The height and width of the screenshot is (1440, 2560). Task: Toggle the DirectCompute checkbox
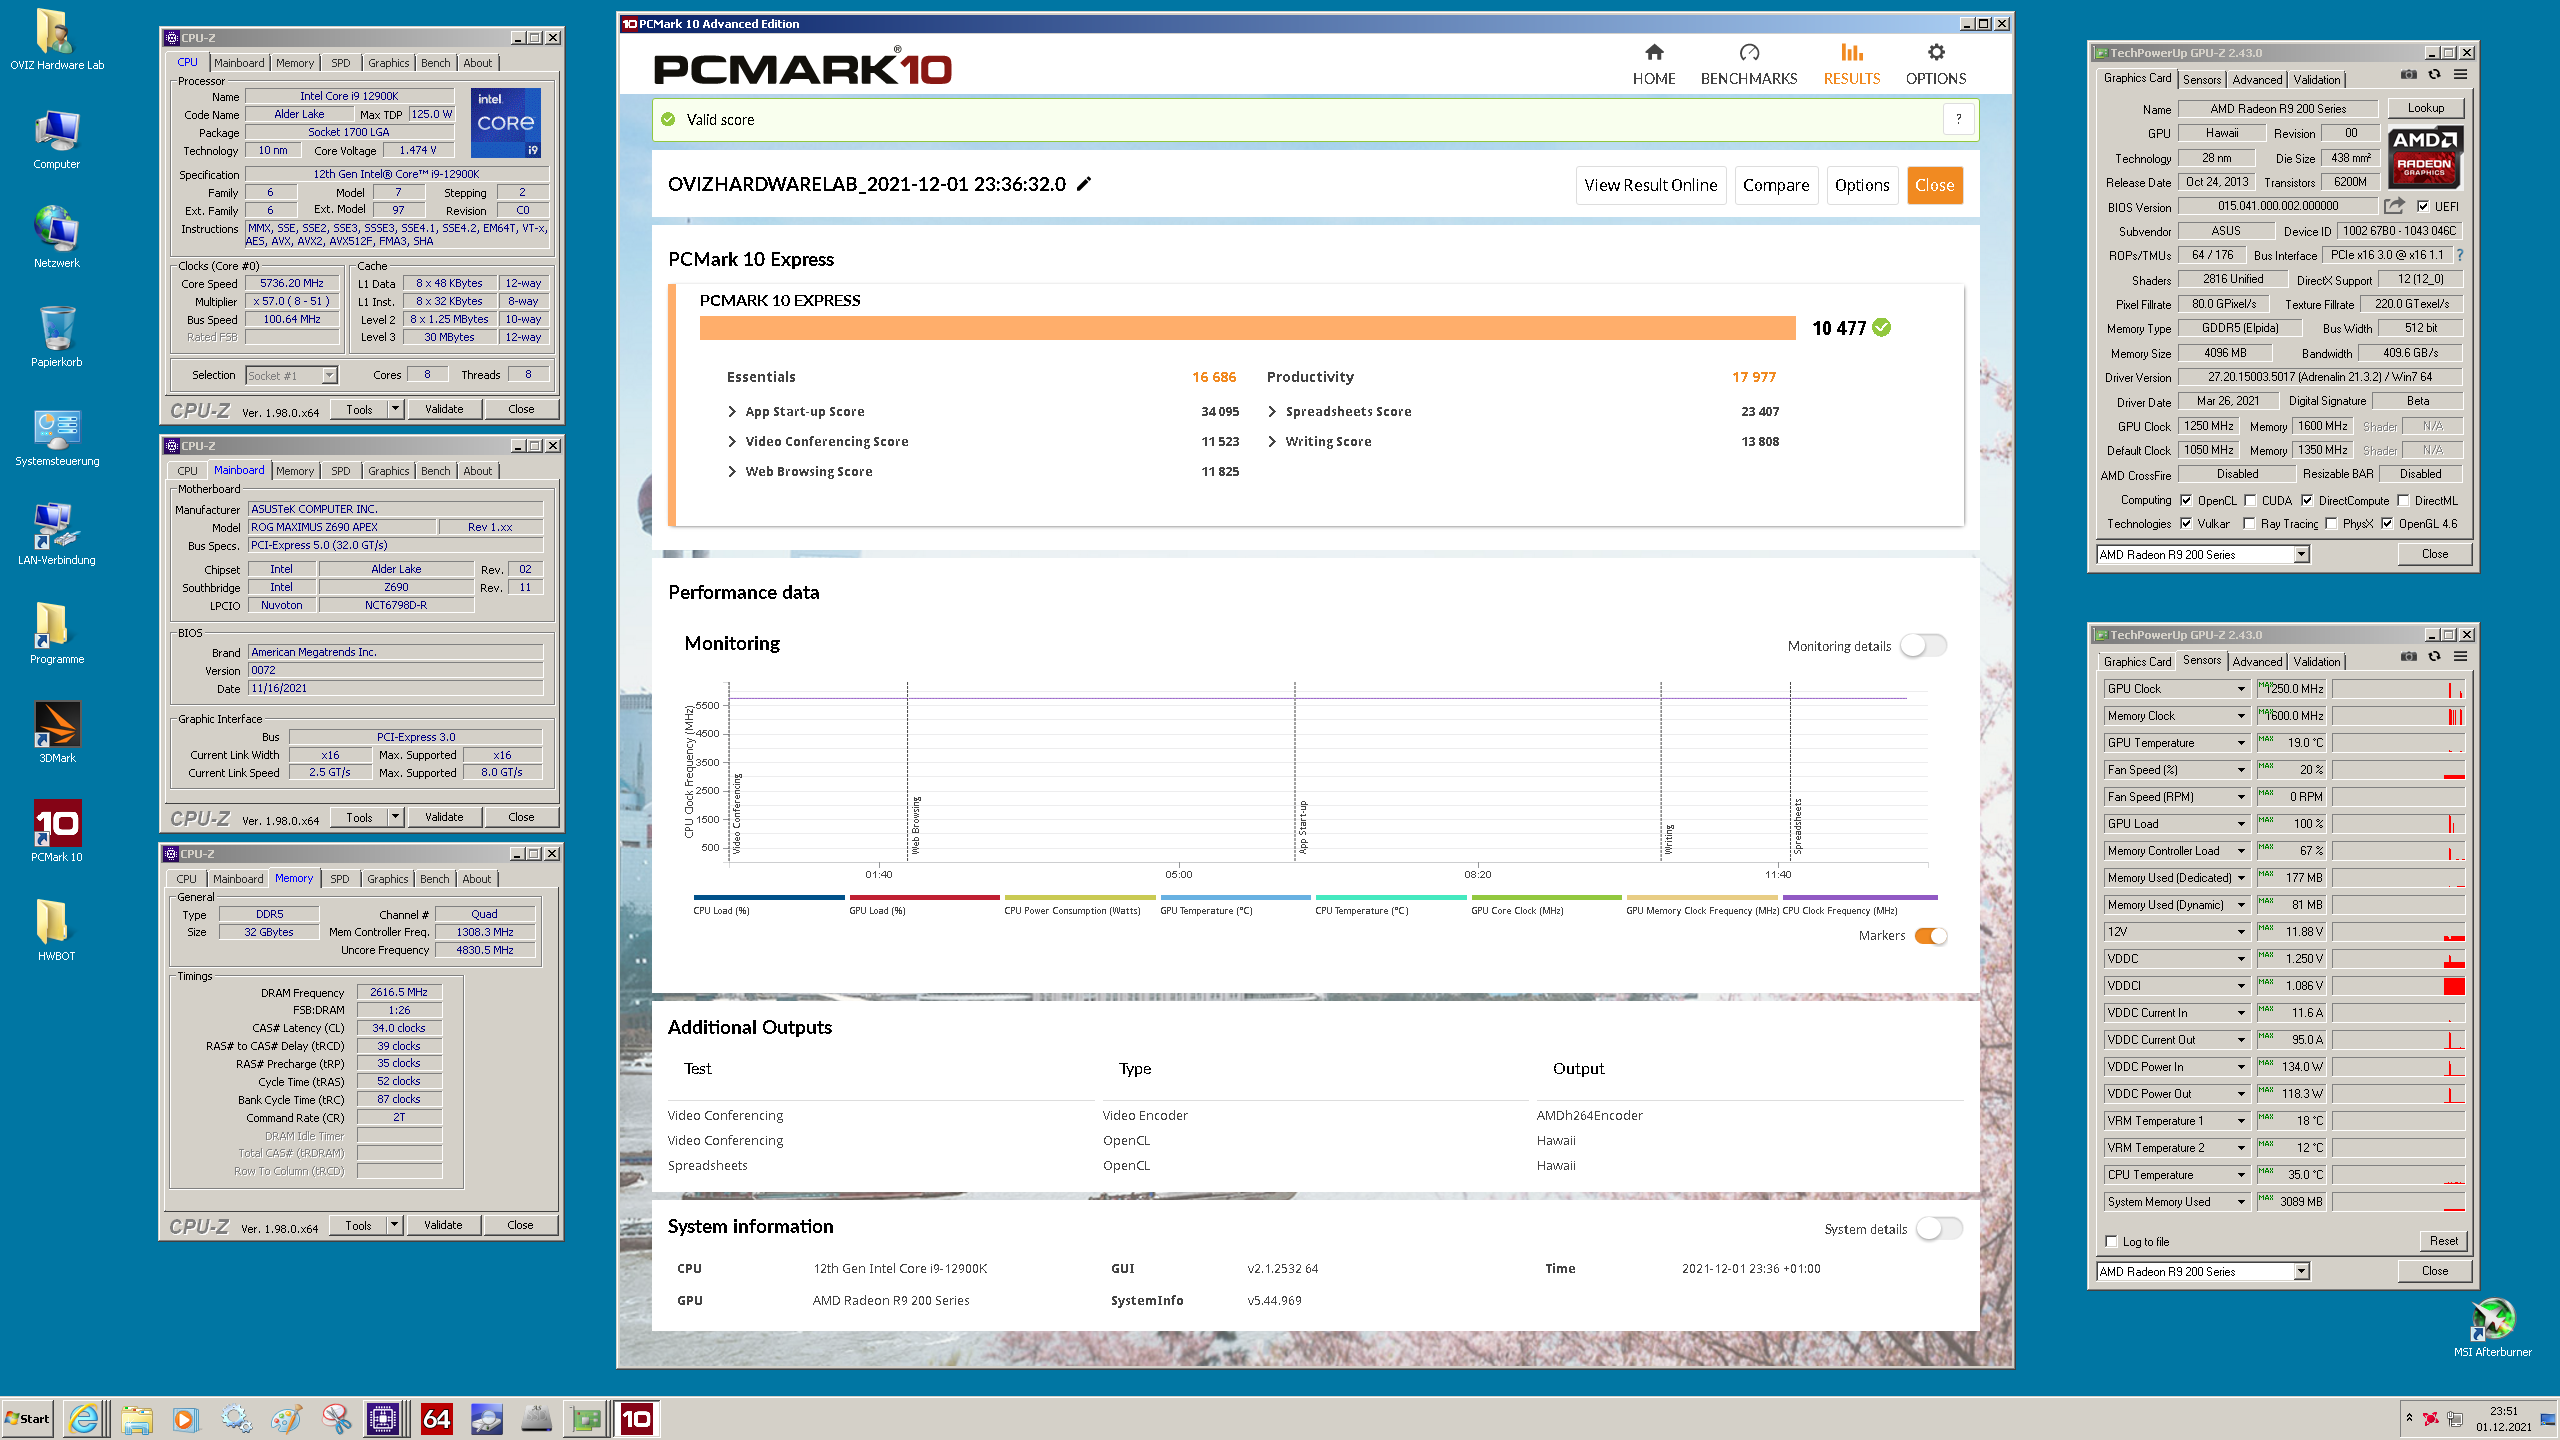[x=2307, y=500]
